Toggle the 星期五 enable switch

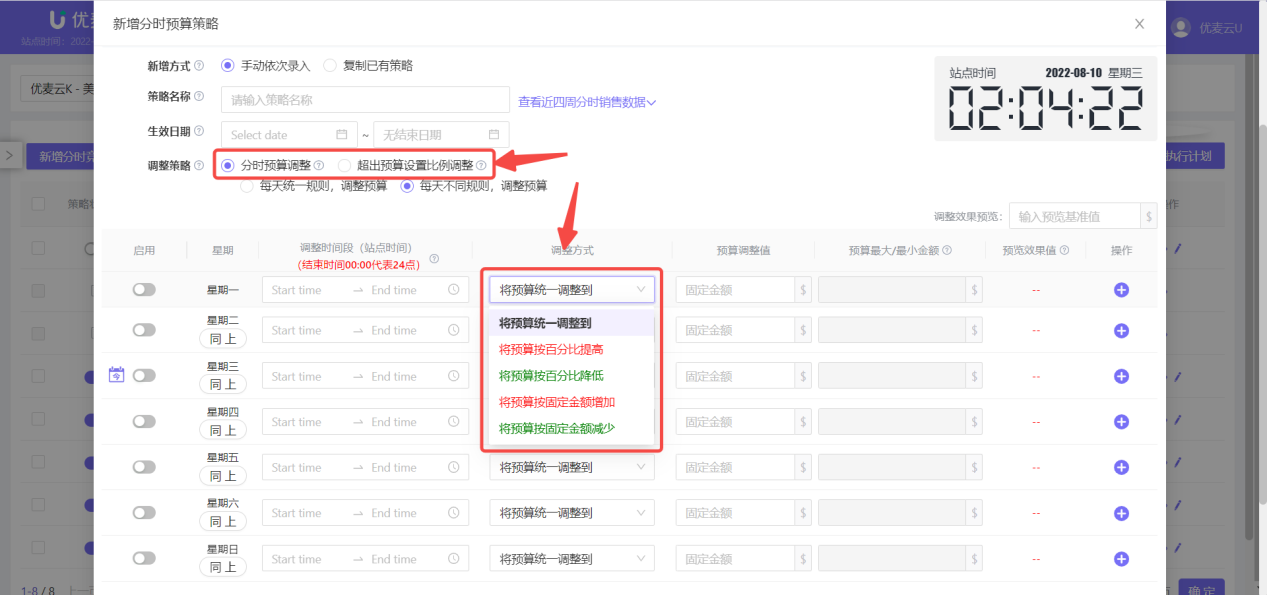point(144,467)
